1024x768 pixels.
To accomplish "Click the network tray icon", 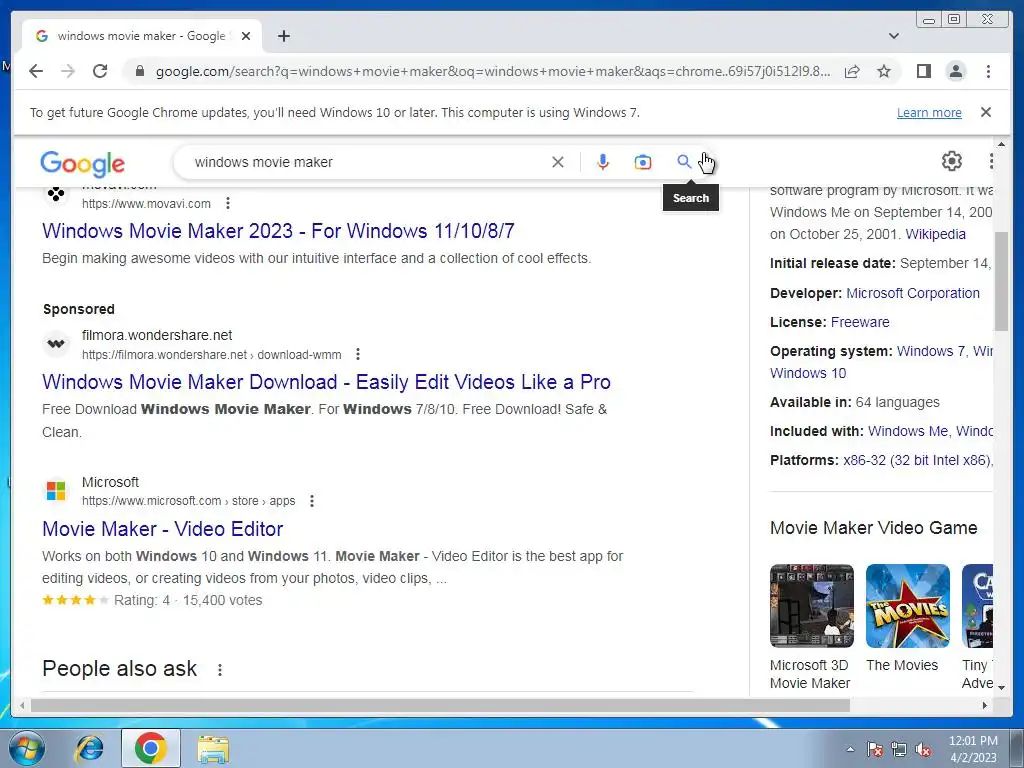I will click(899, 750).
